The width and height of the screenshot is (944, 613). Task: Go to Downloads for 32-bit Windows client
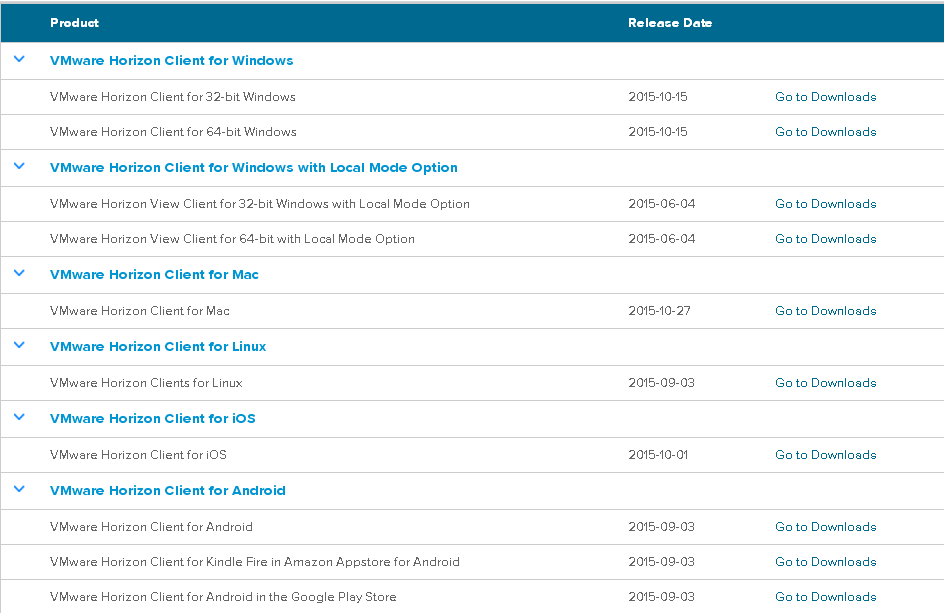(825, 96)
